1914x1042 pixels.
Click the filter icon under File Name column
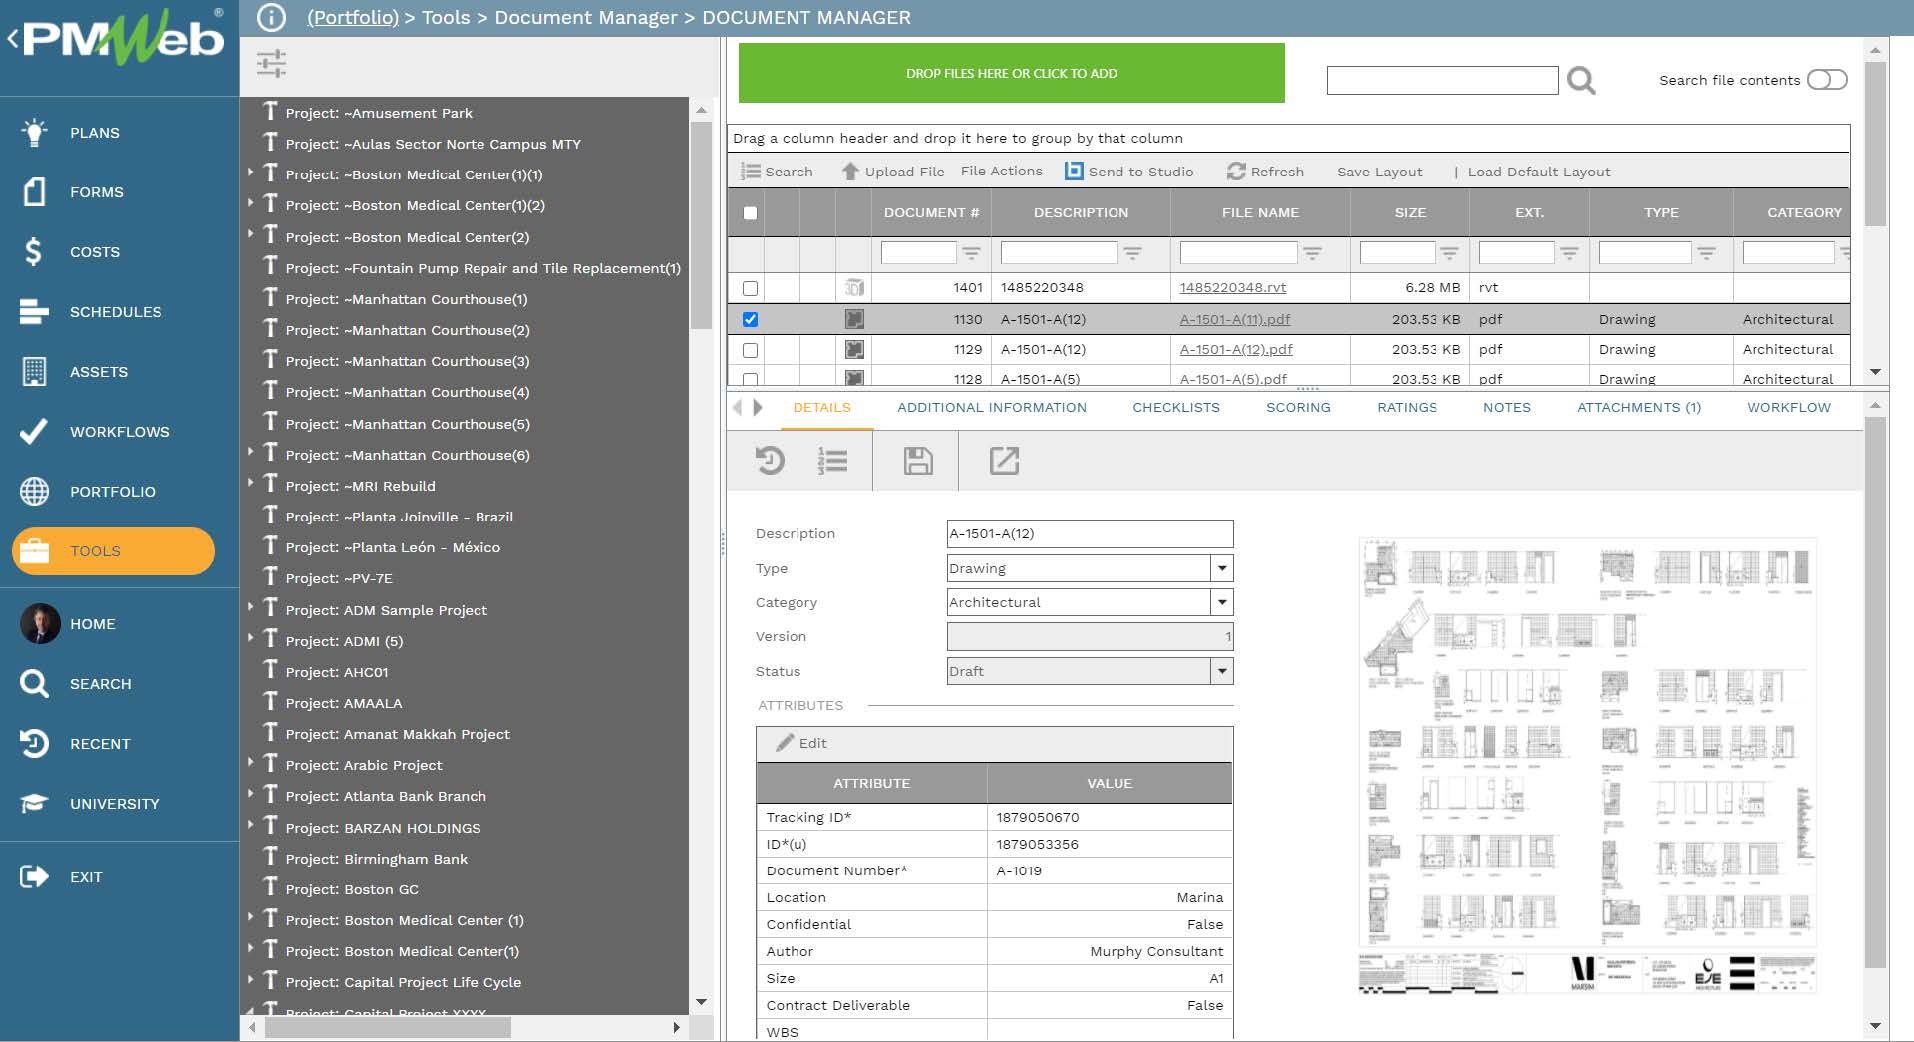[x=1312, y=253]
